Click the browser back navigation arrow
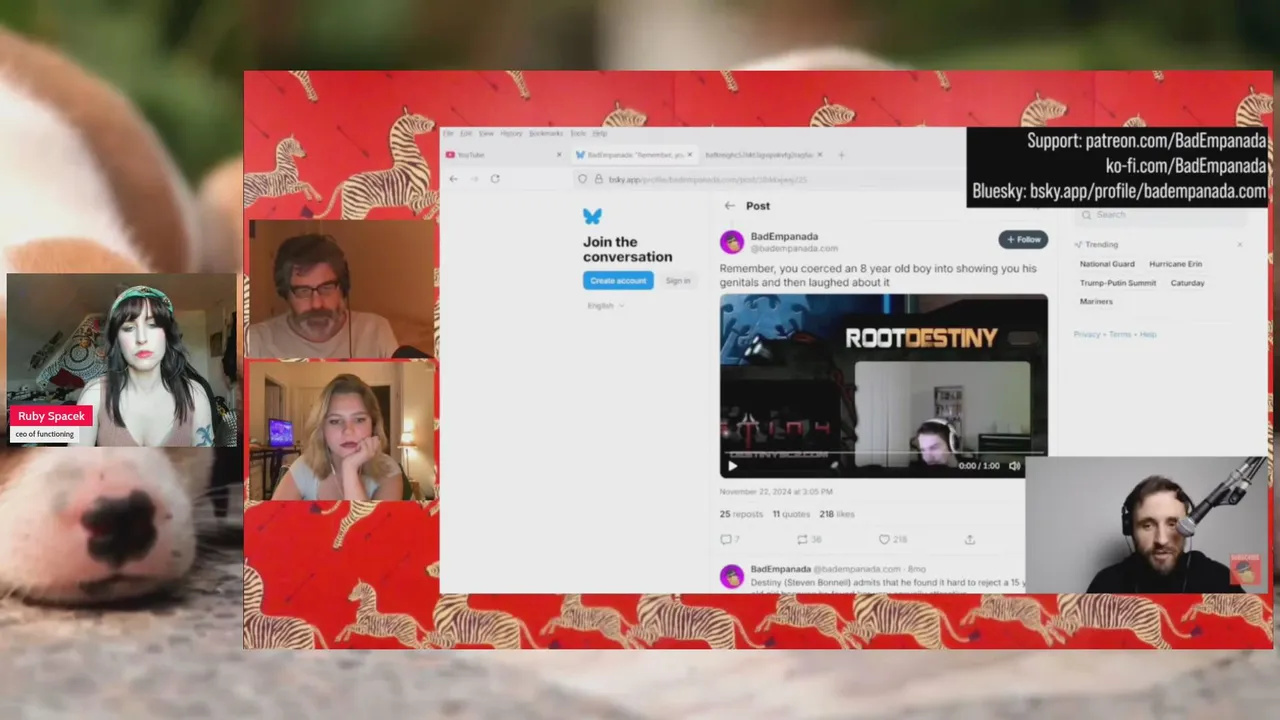Image resolution: width=1280 pixels, height=720 pixels. pos(453,179)
